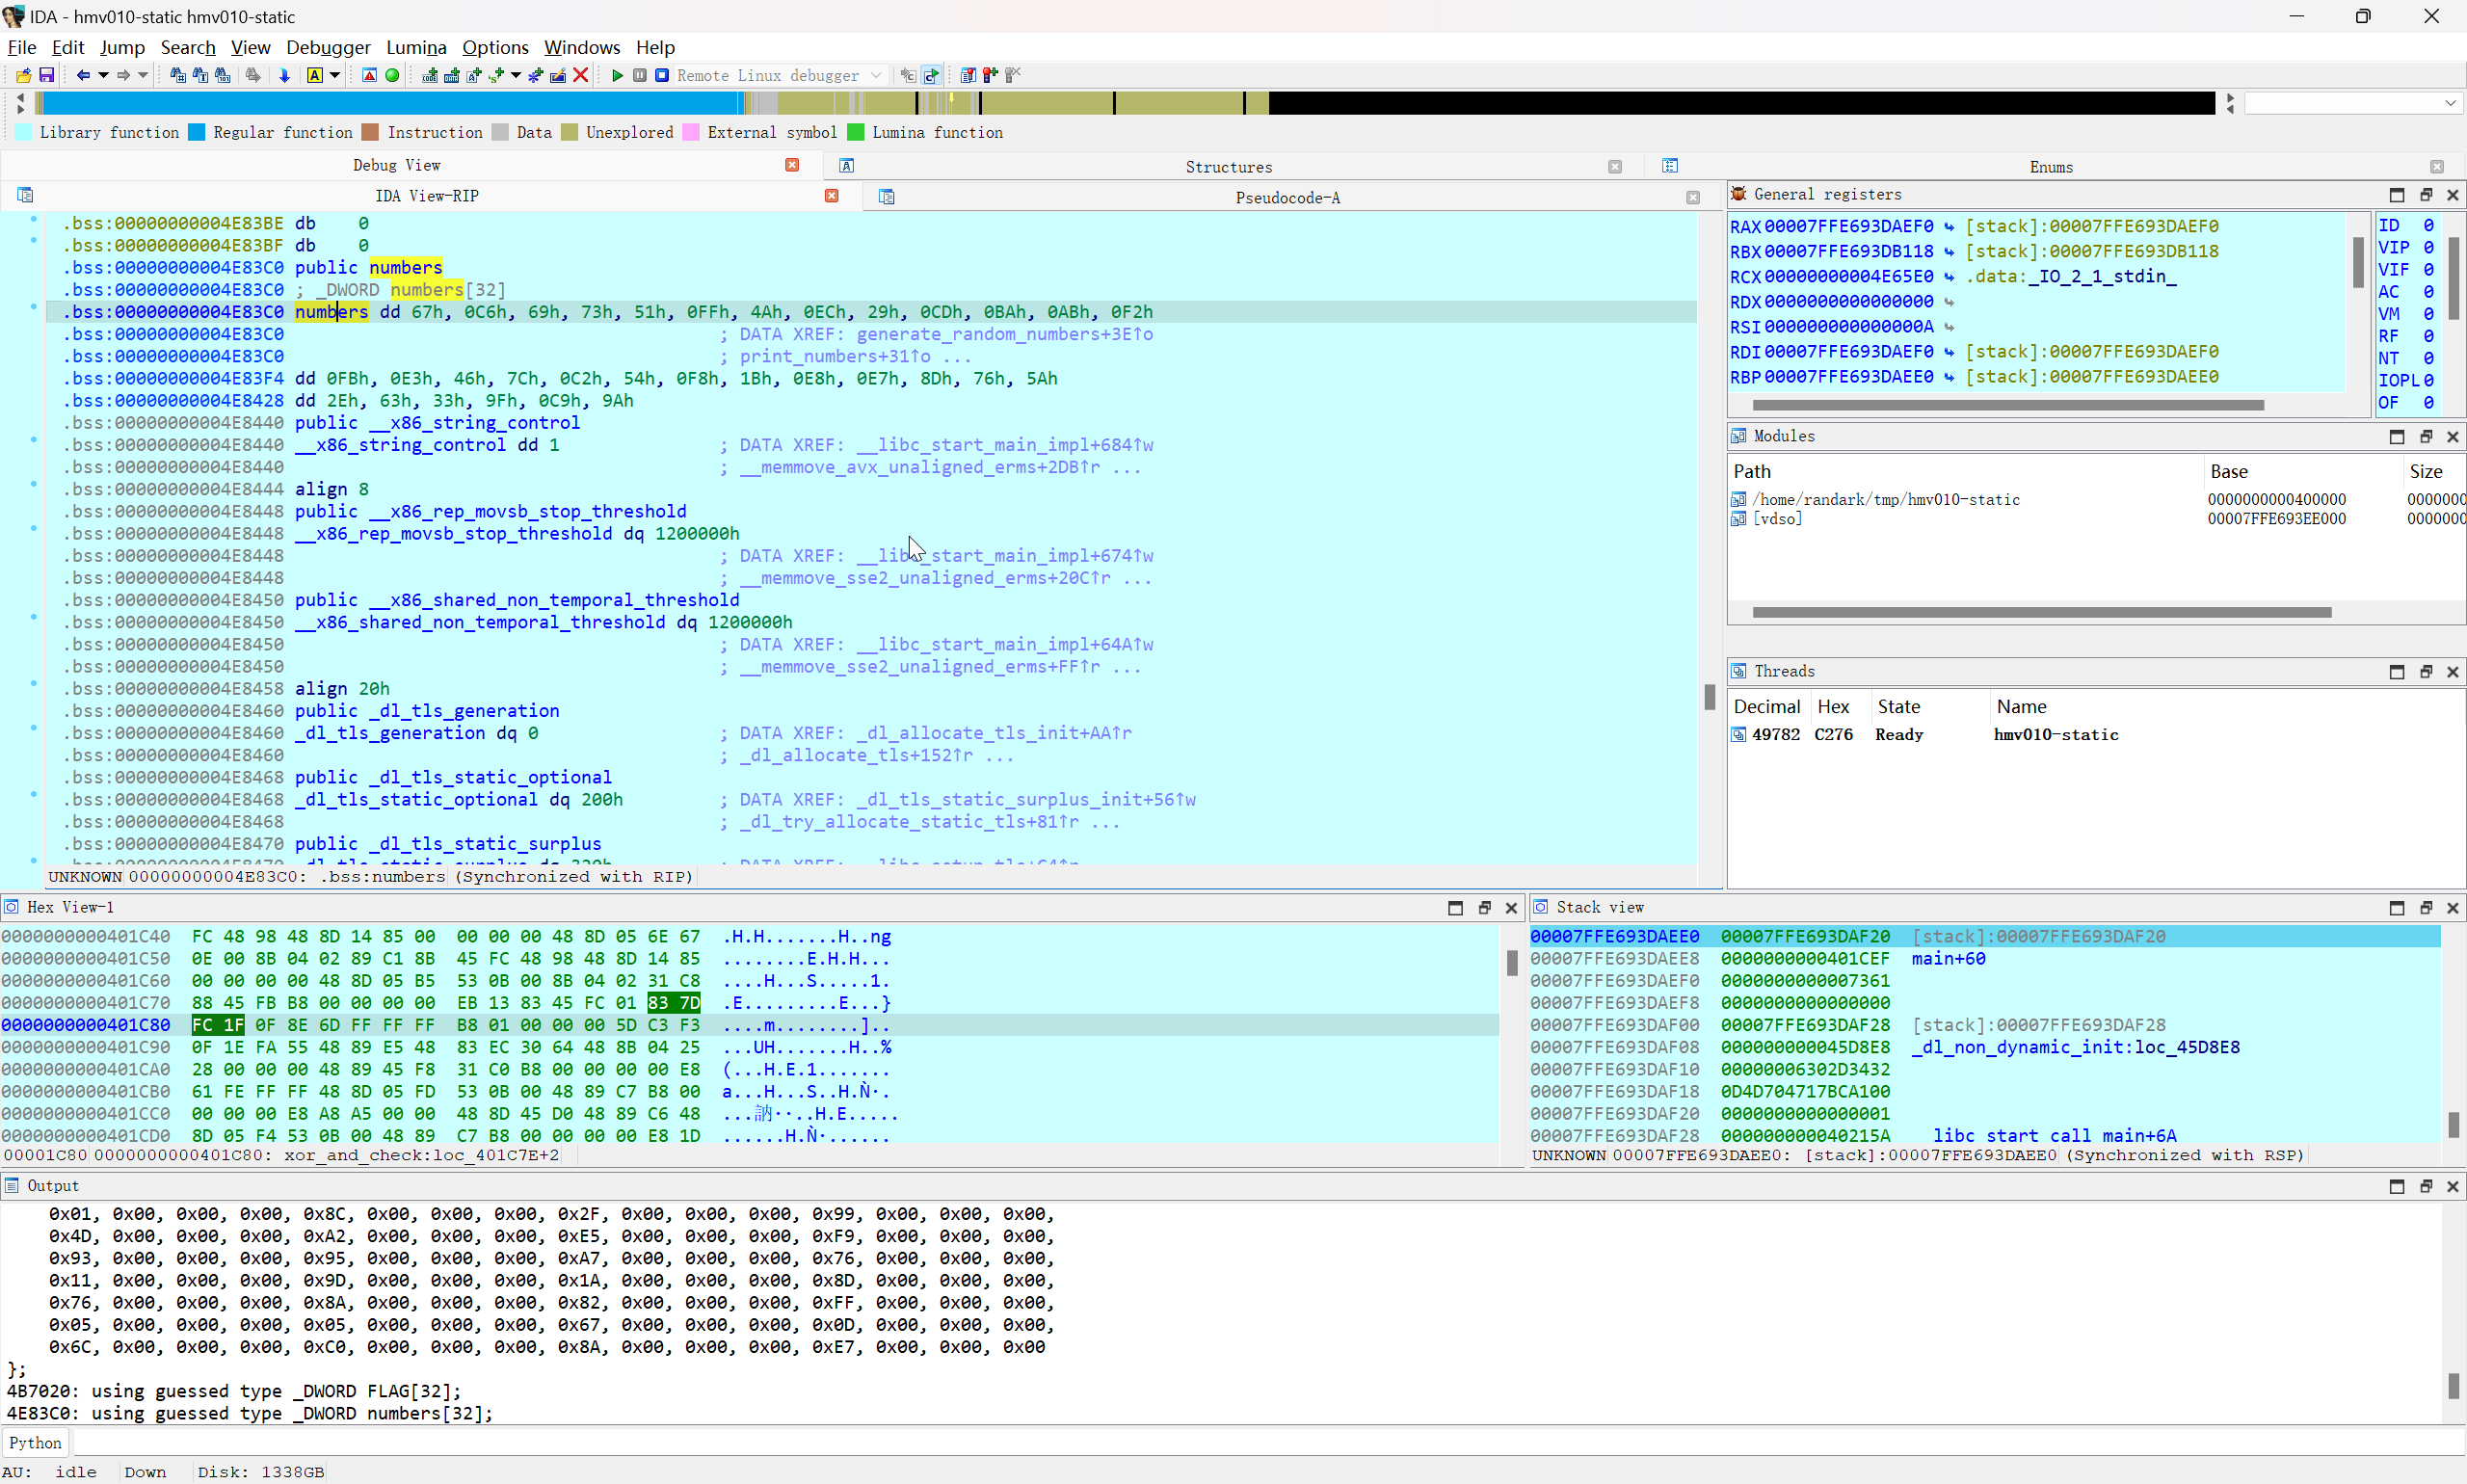Close the Pseudocode-A tab
The image size is (2467, 1484).
point(1692,198)
